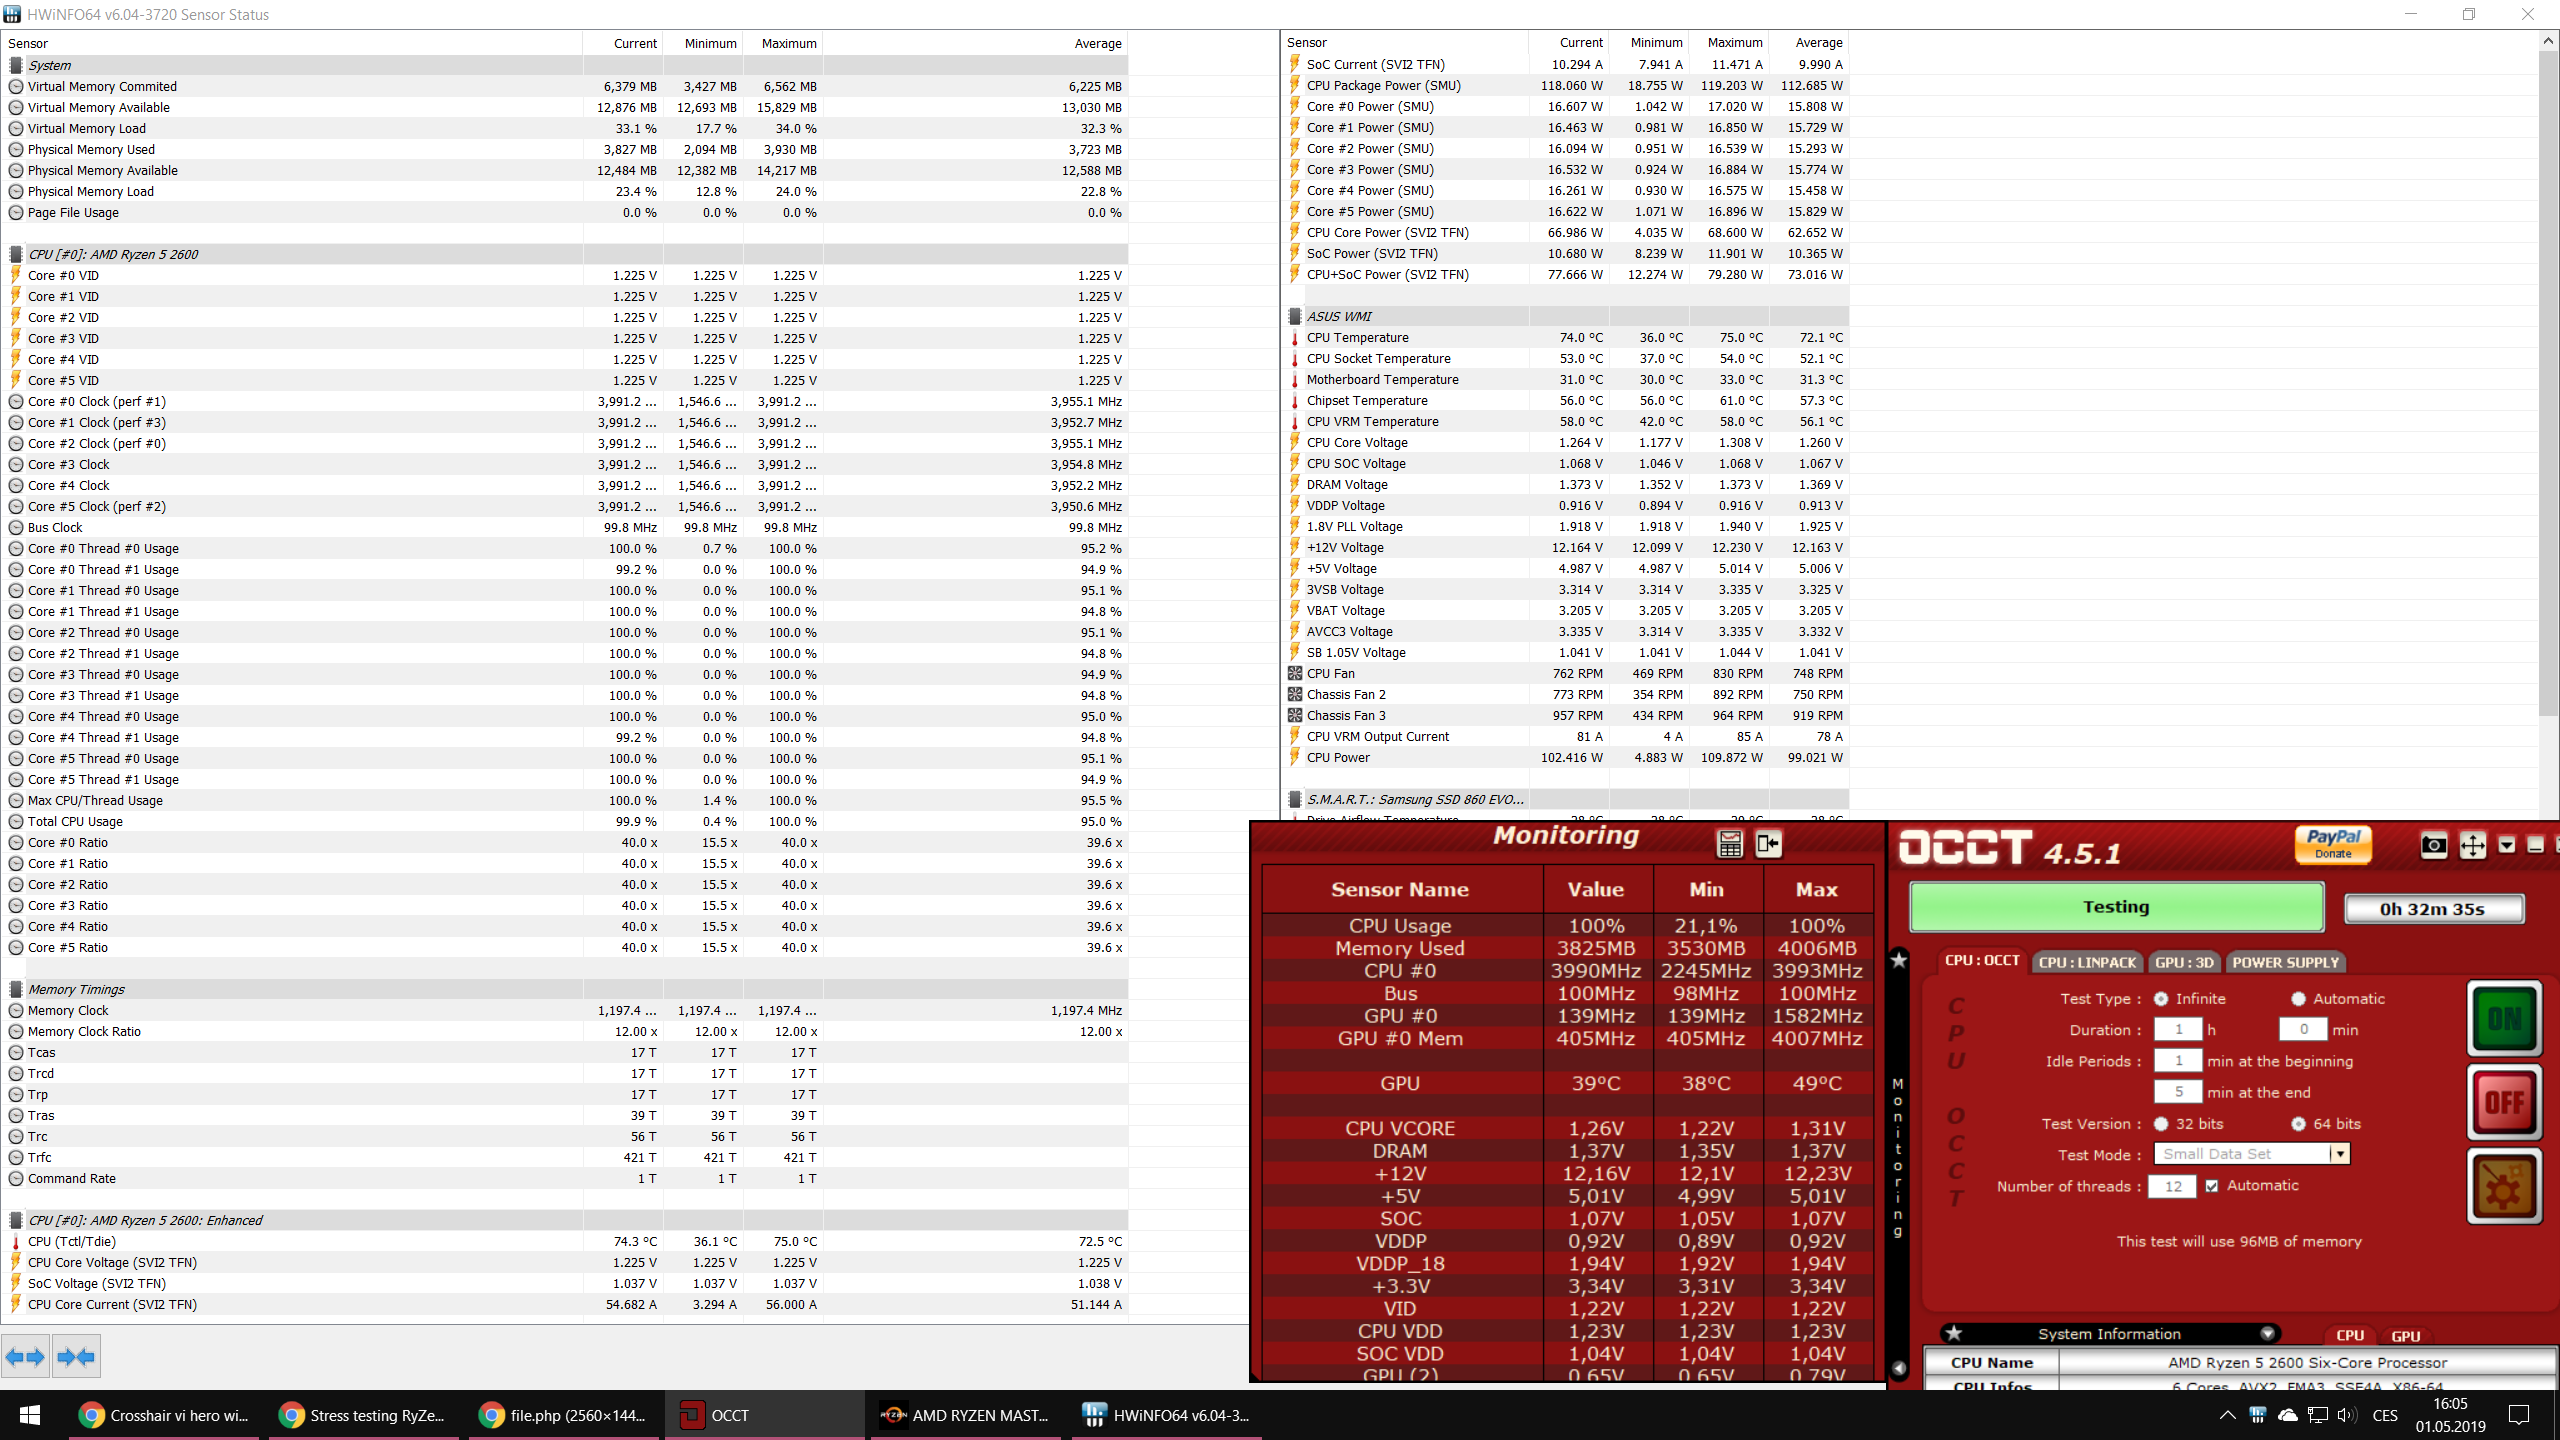This screenshot has height=1440, width=2560.
Task: Open OCCT test settings gear icon
Action: click(2503, 1187)
